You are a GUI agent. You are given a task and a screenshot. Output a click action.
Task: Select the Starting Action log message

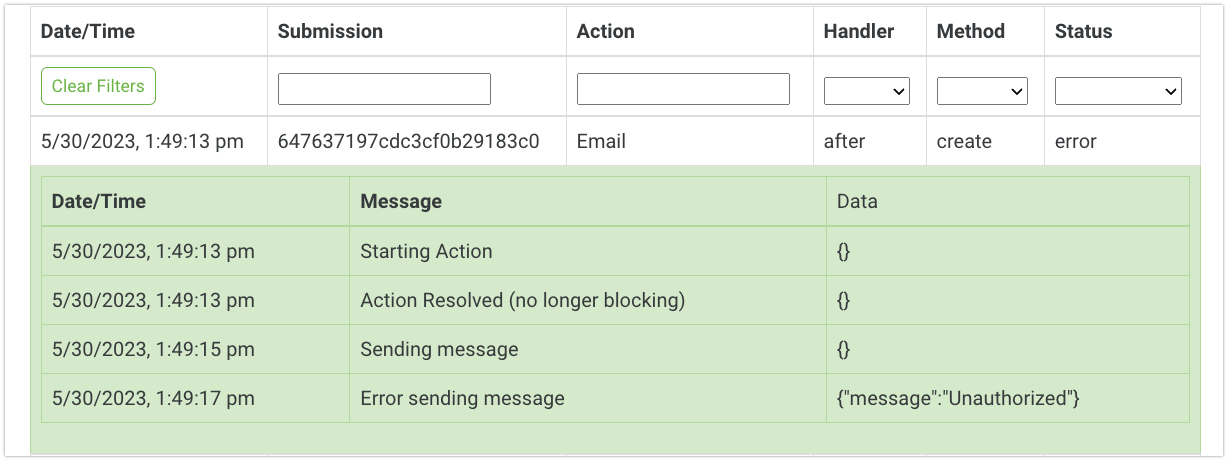[x=426, y=251]
